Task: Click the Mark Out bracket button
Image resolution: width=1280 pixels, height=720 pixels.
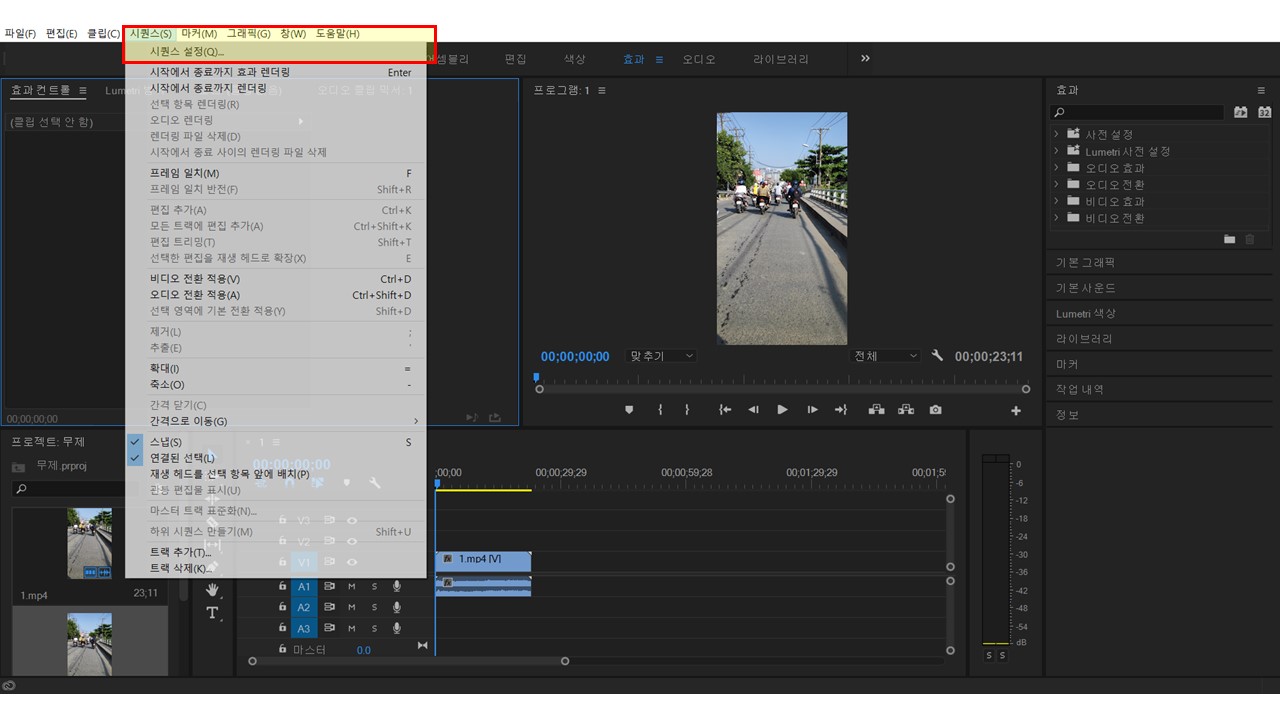Action: (x=687, y=409)
